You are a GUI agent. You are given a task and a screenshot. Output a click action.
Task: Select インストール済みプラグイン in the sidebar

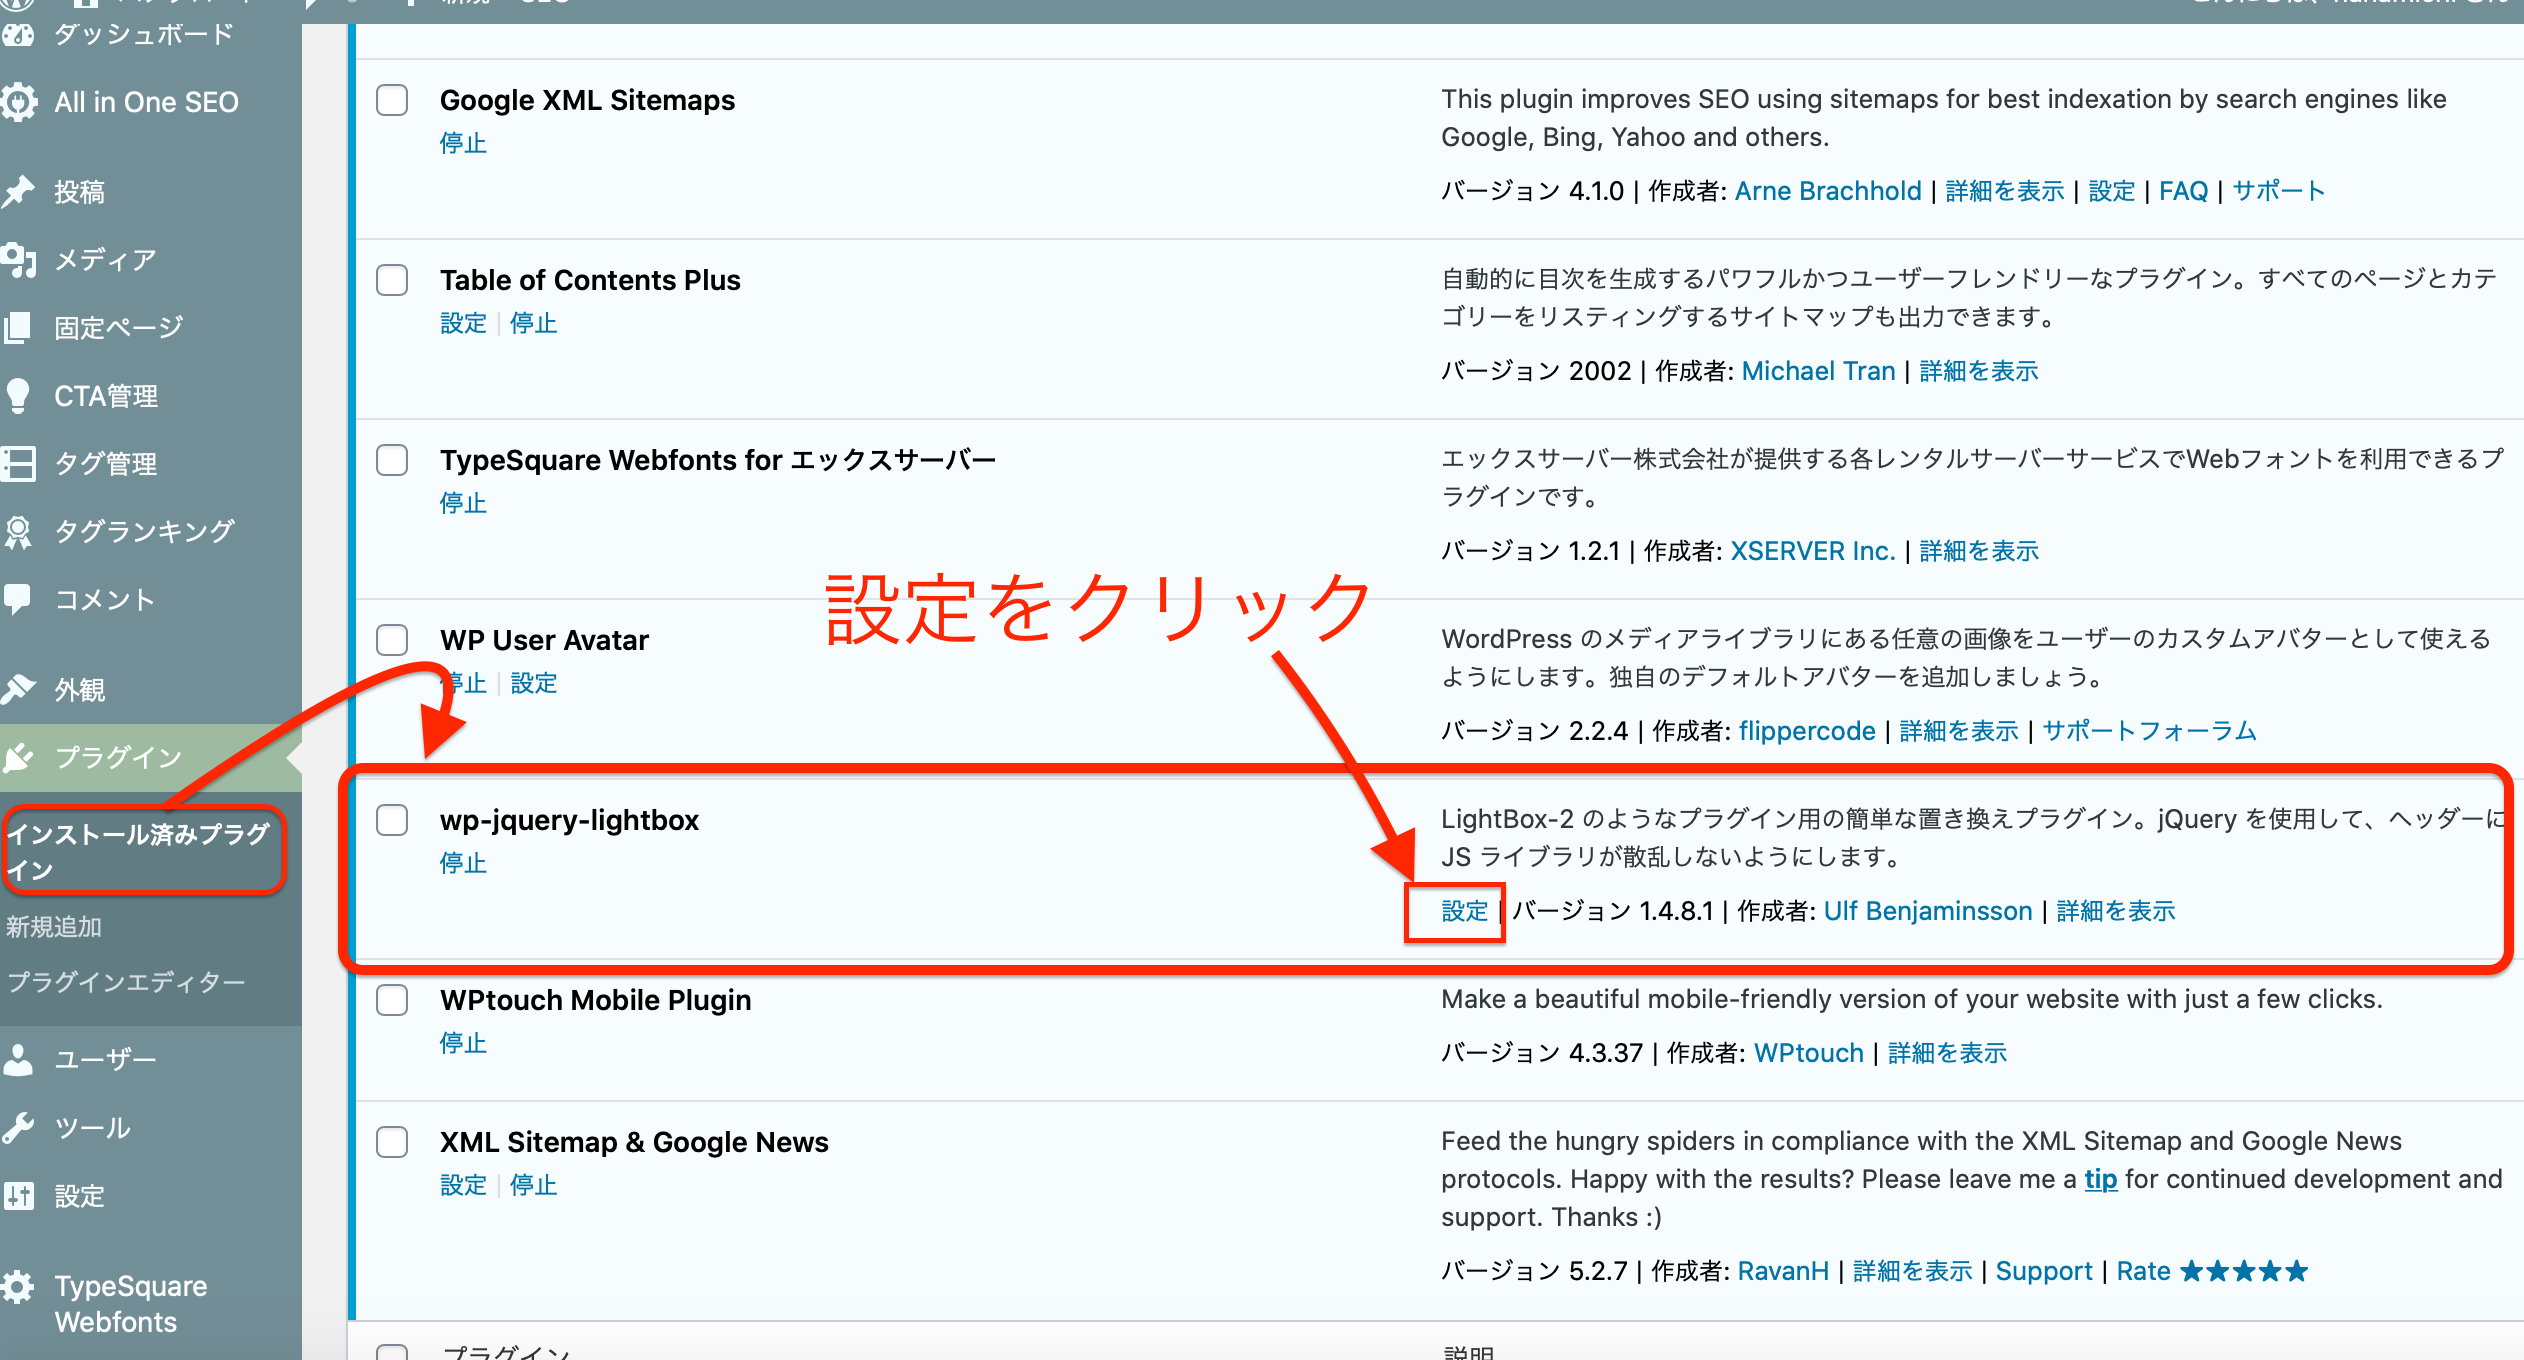tap(140, 851)
